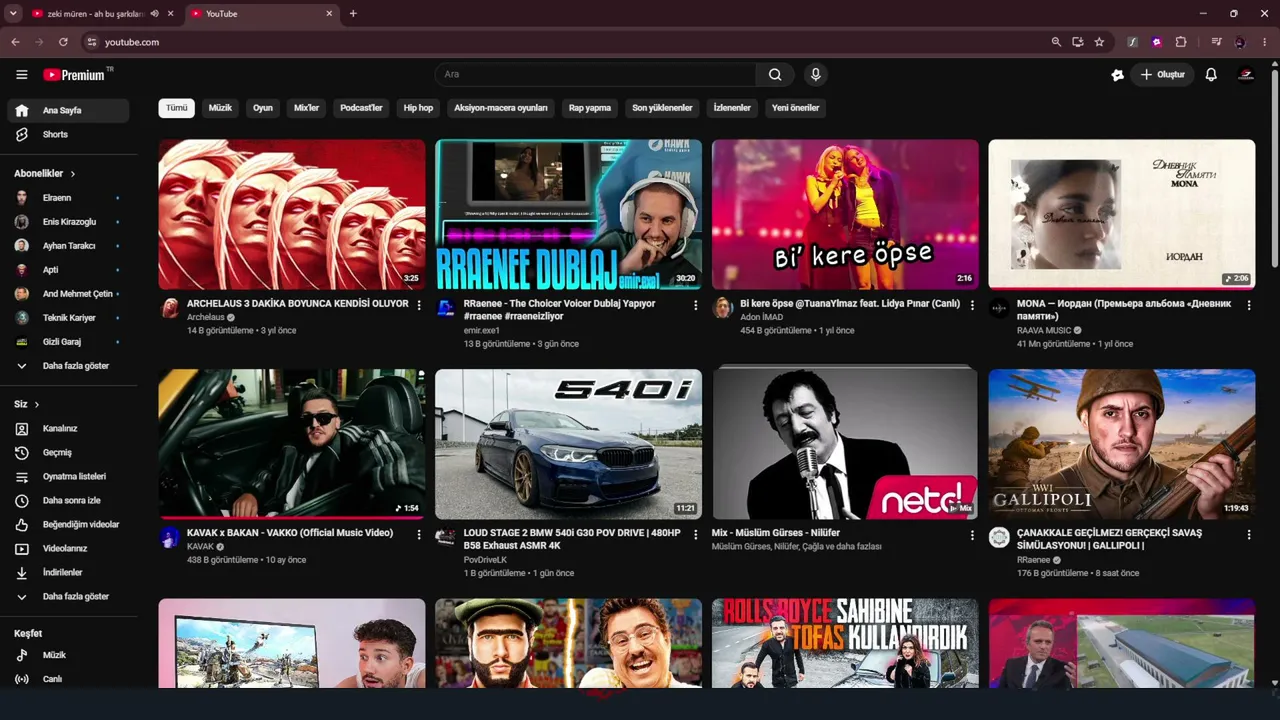The width and height of the screenshot is (1280, 720).
Task: Open Elraenn subscription channel
Action: pyautogui.click(x=68, y=198)
